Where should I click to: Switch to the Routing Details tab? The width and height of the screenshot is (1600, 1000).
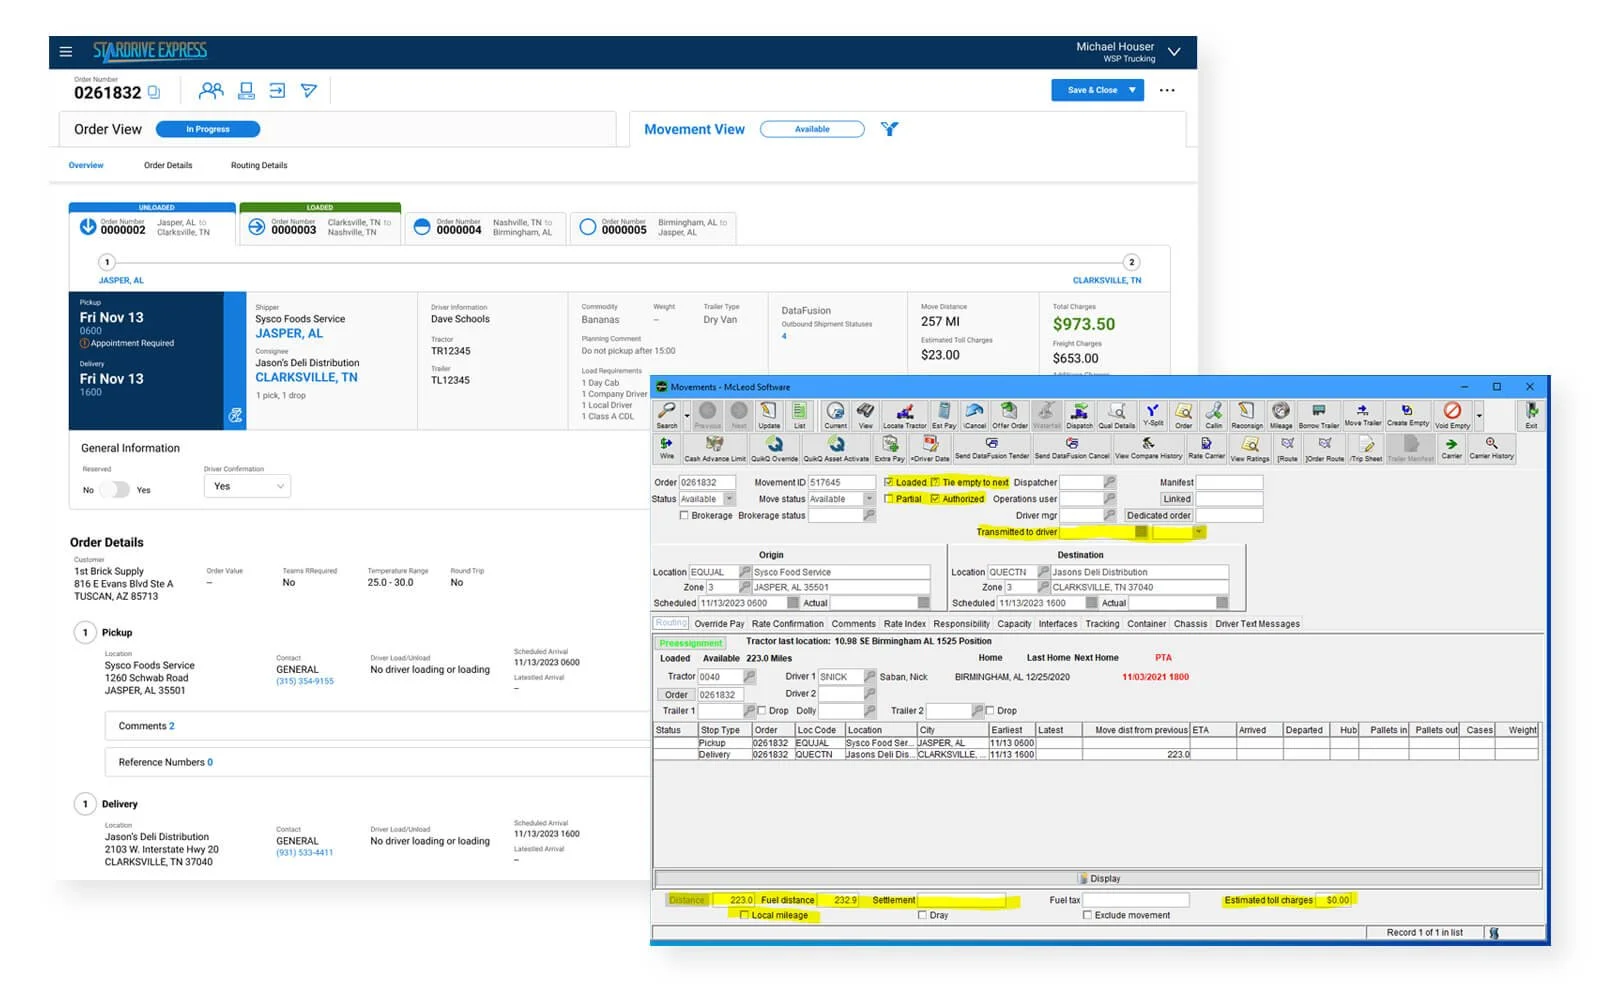(x=259, y=165)
